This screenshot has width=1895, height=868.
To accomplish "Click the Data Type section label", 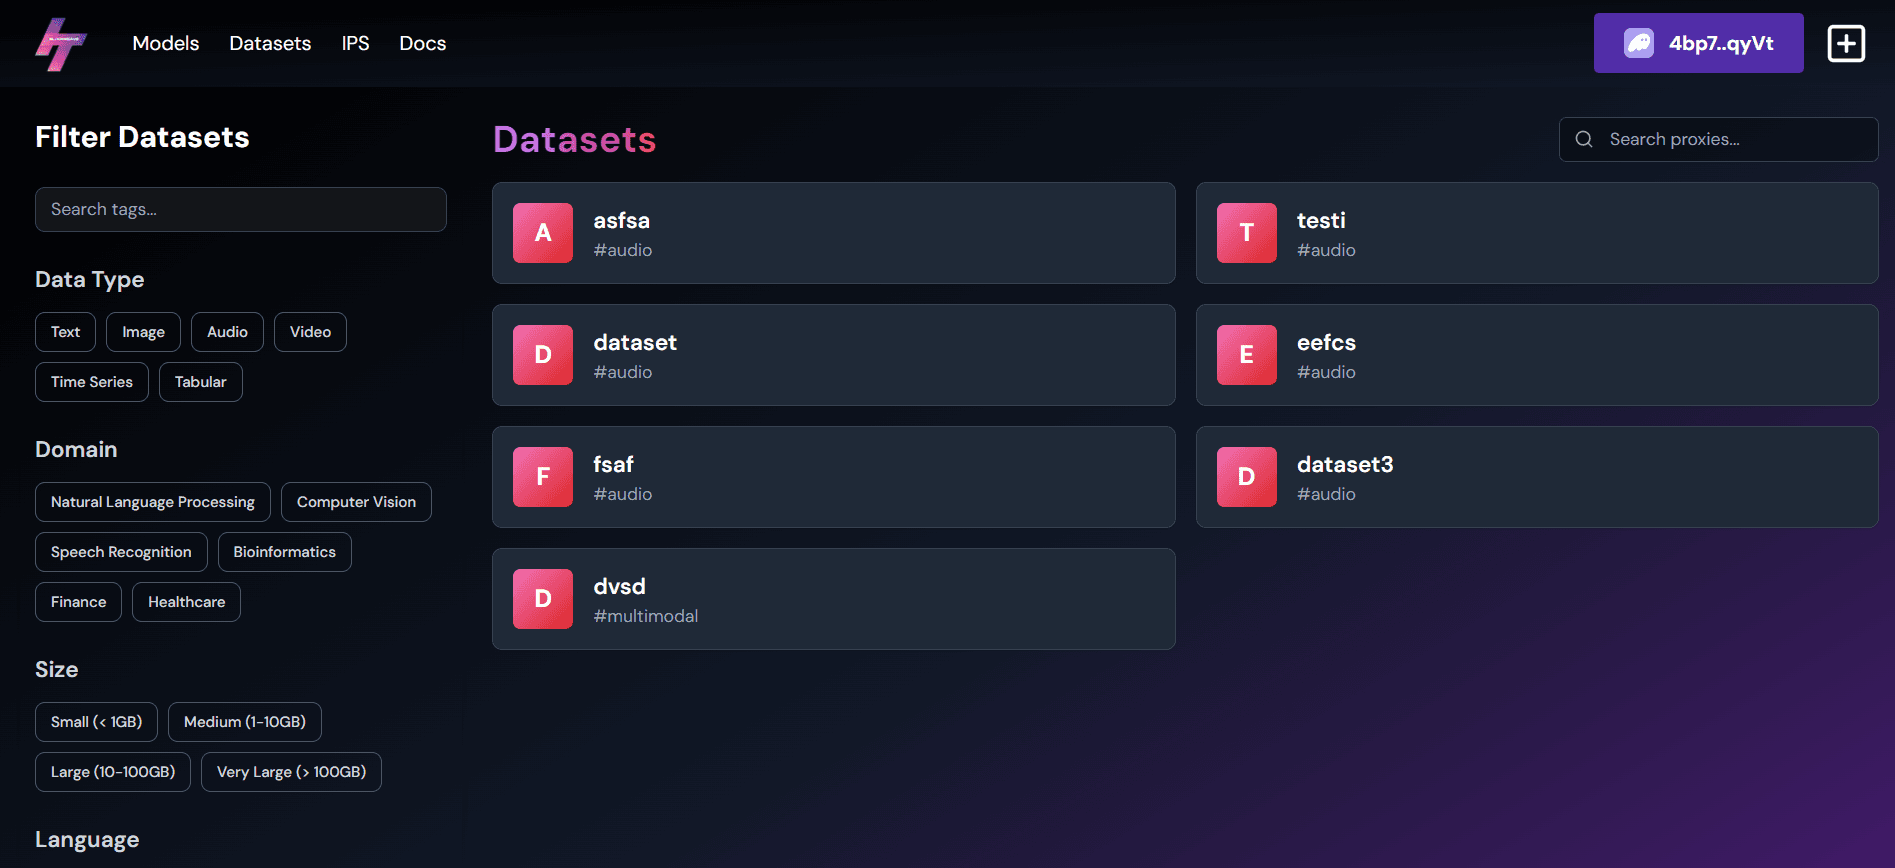I will [89, 280].
